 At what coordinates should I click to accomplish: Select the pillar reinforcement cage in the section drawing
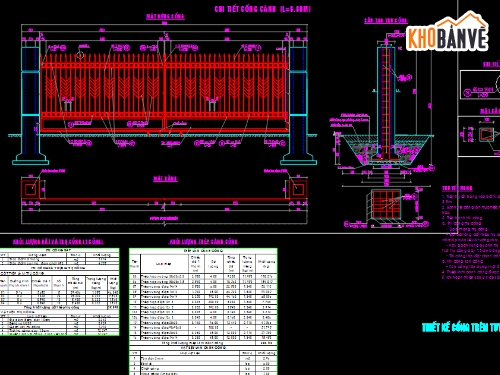tap(386, 103)
